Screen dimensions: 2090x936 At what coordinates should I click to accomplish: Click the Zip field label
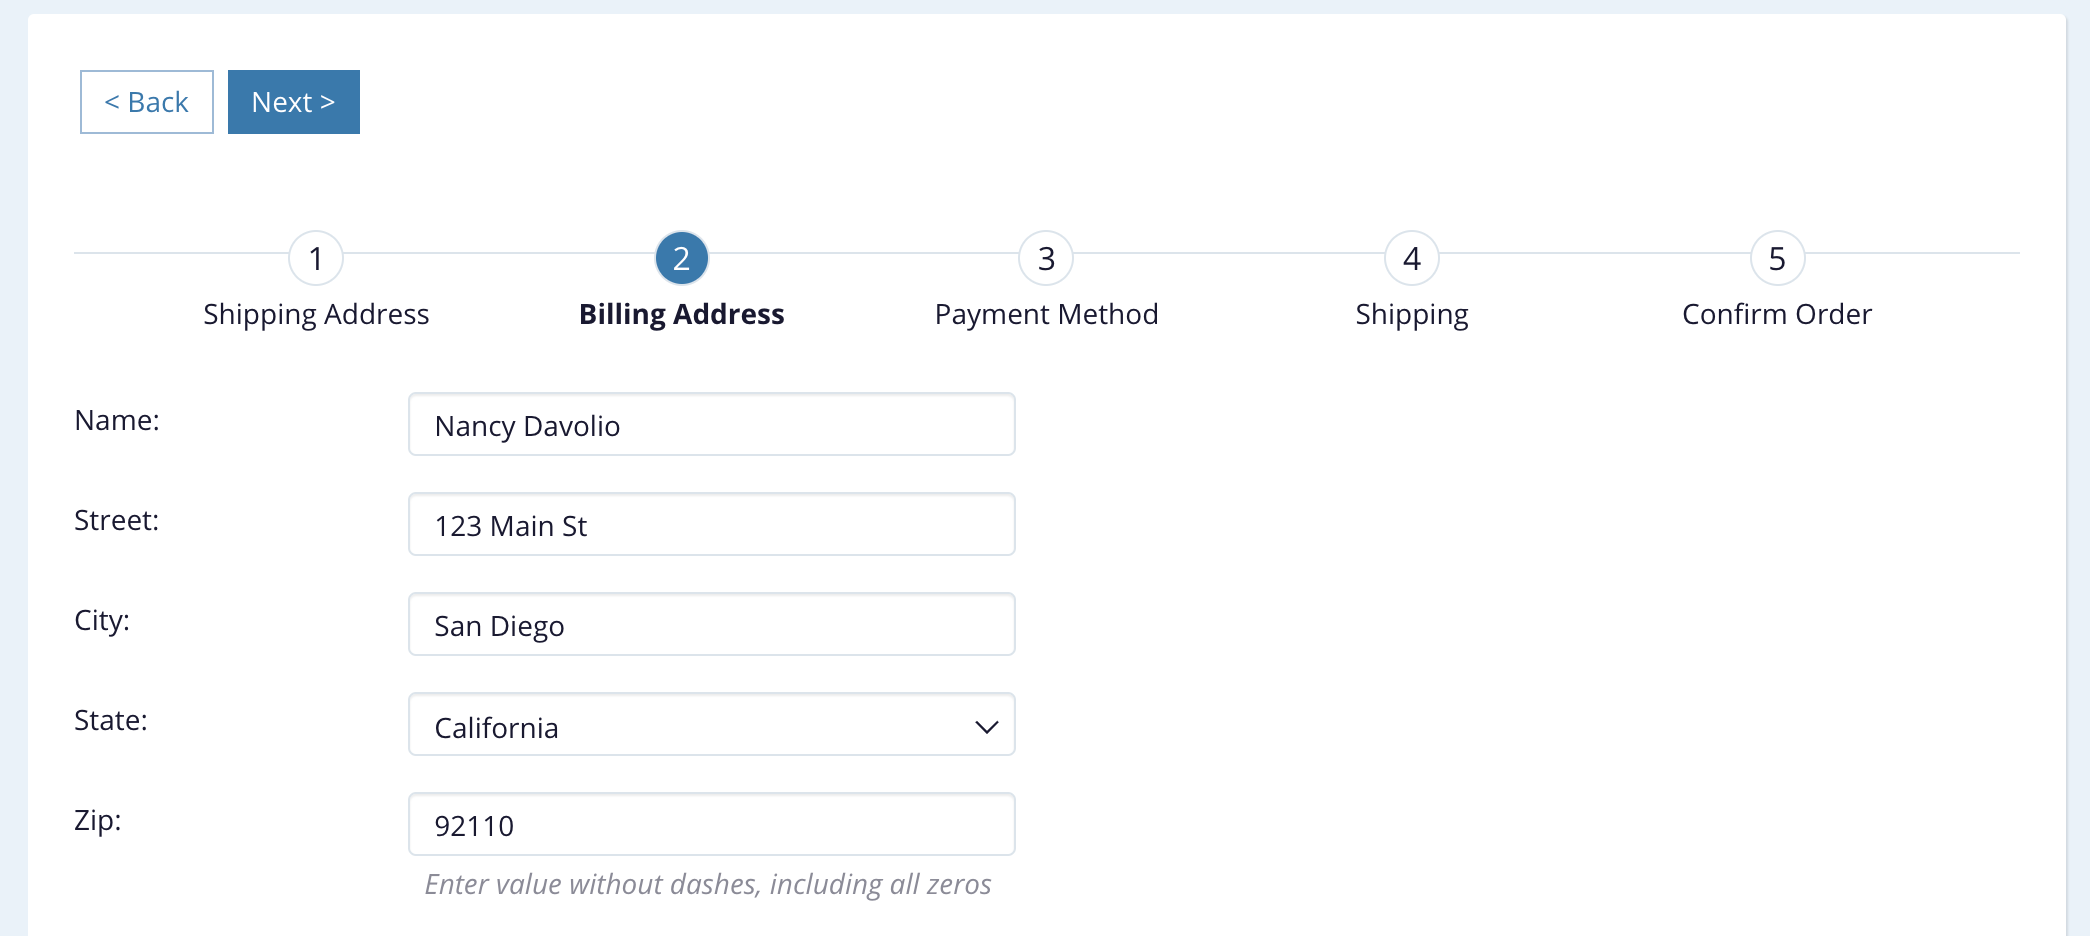coord(98,820)
